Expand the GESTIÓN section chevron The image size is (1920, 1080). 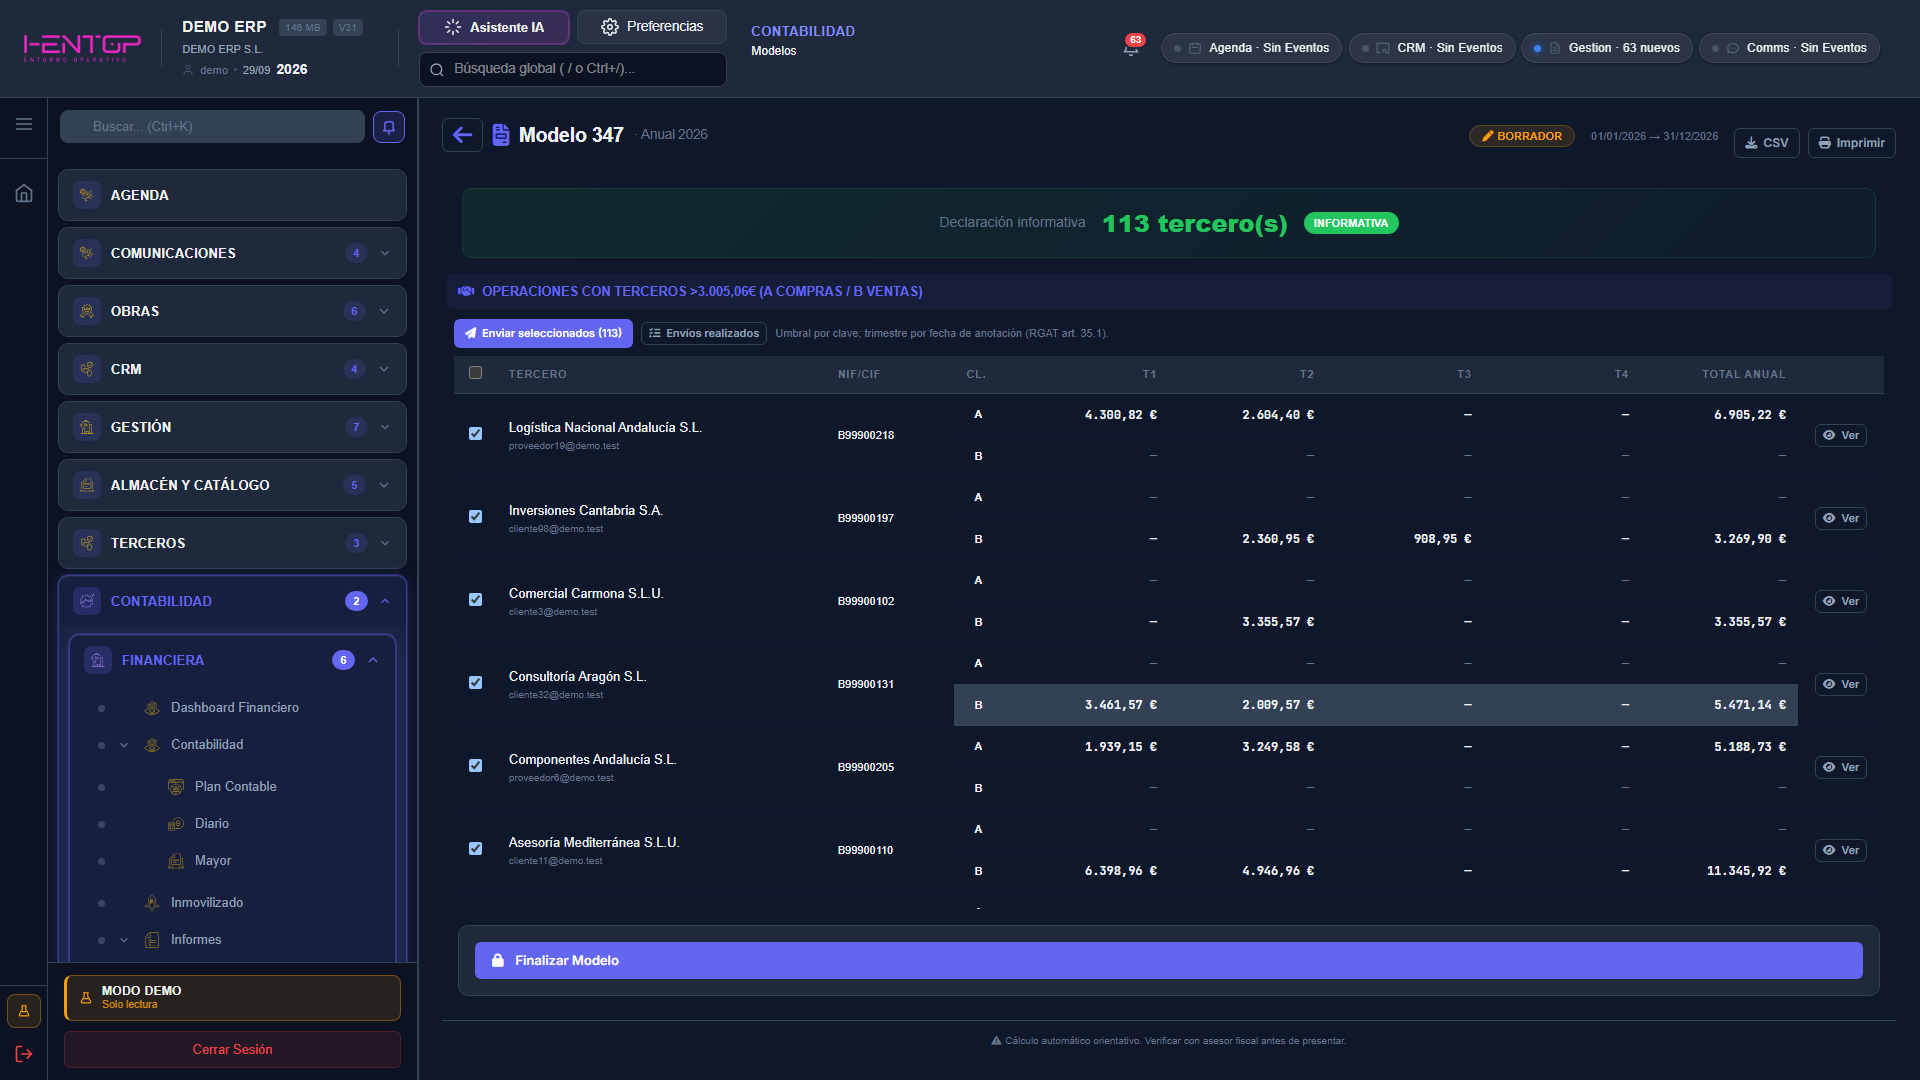coord(385,427)
